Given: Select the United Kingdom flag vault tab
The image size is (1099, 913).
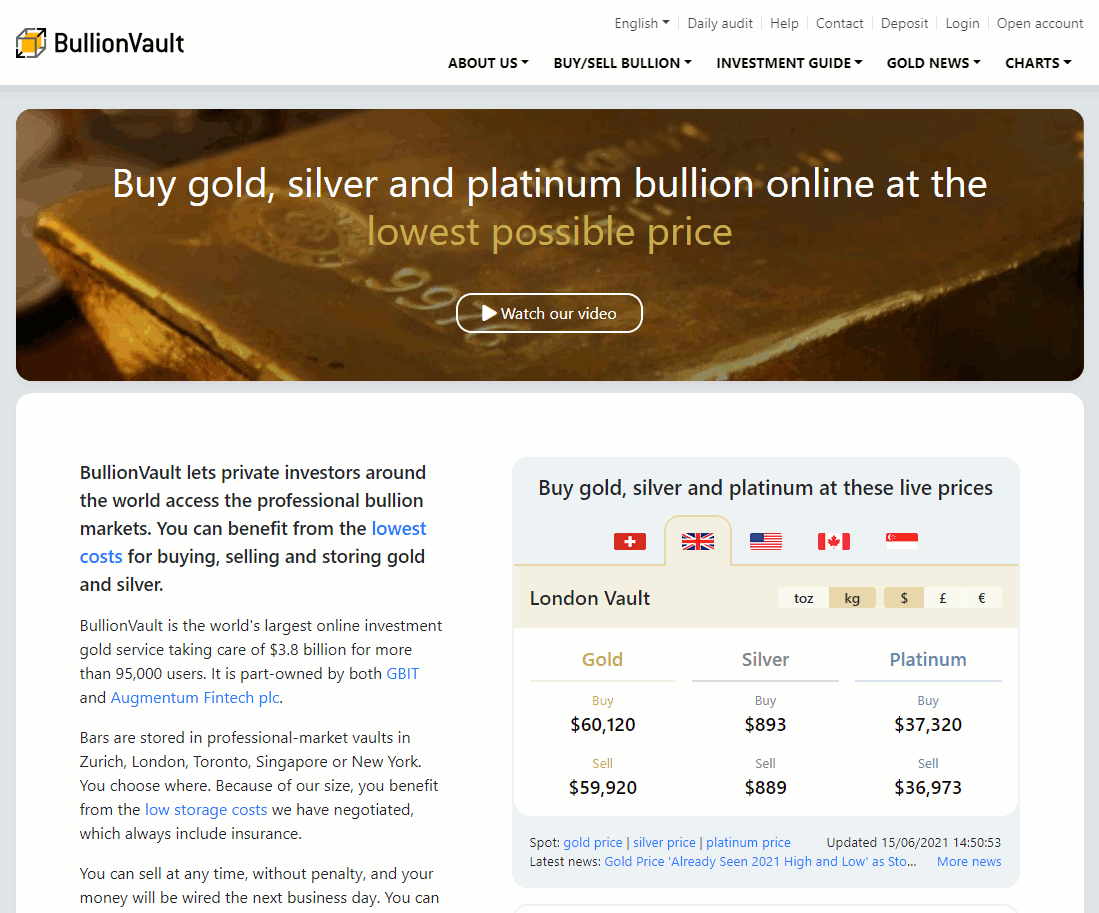Looking at the screenshot, I should 698,541.
